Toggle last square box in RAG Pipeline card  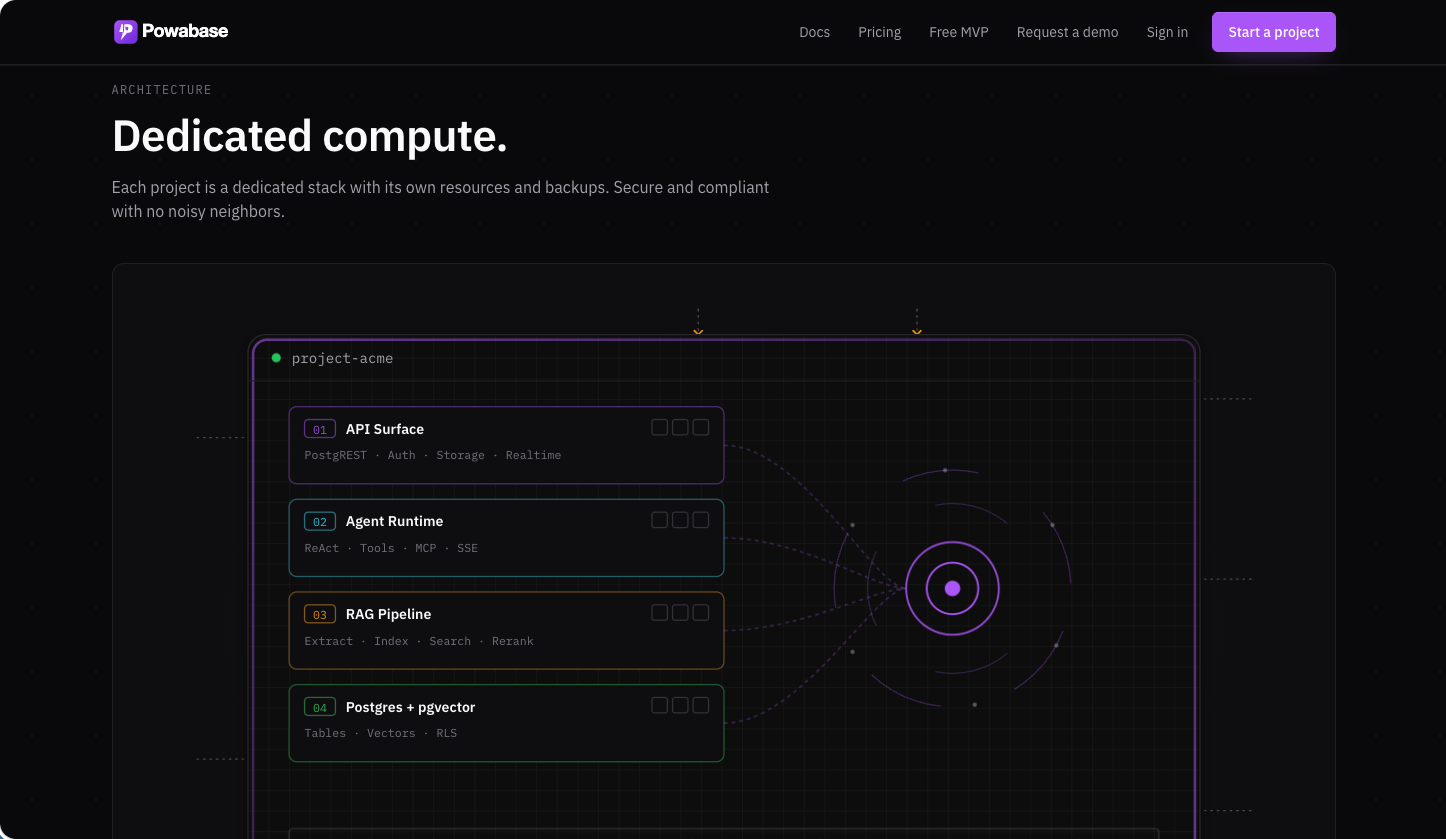click(x=701, y=613)
